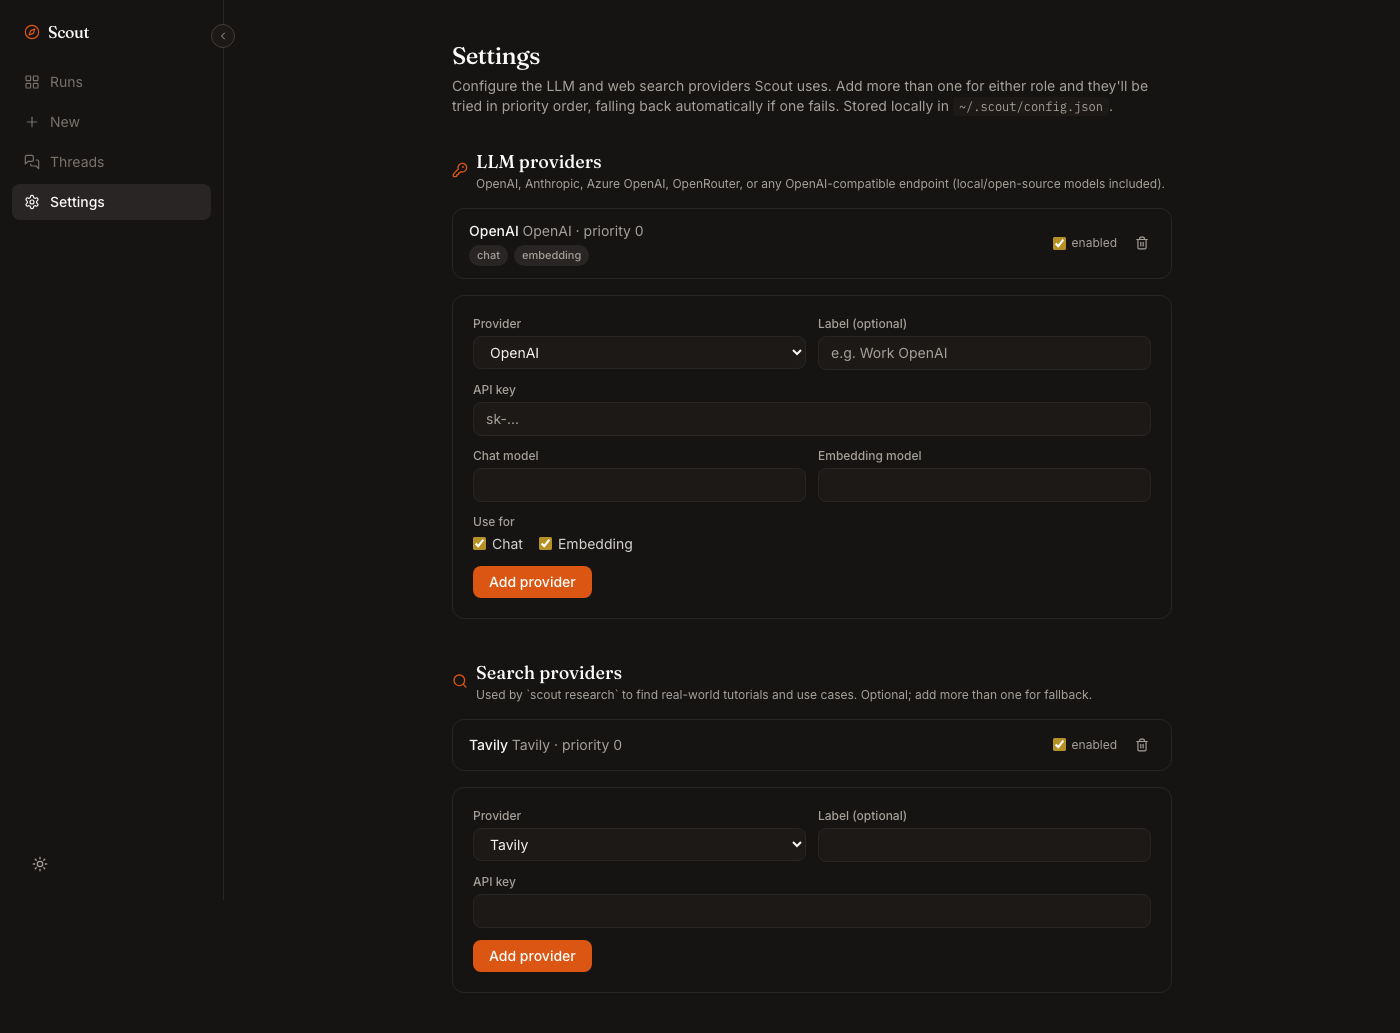The image size is (1400, 1033).
Task: Click the LLM providers key icon
Action: pos(460,170)
